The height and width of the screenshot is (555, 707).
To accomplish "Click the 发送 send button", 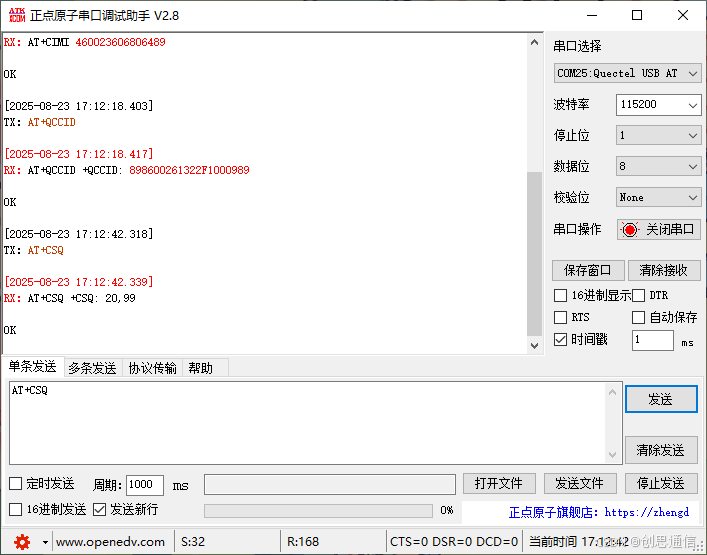I will (x=661, y=399).
